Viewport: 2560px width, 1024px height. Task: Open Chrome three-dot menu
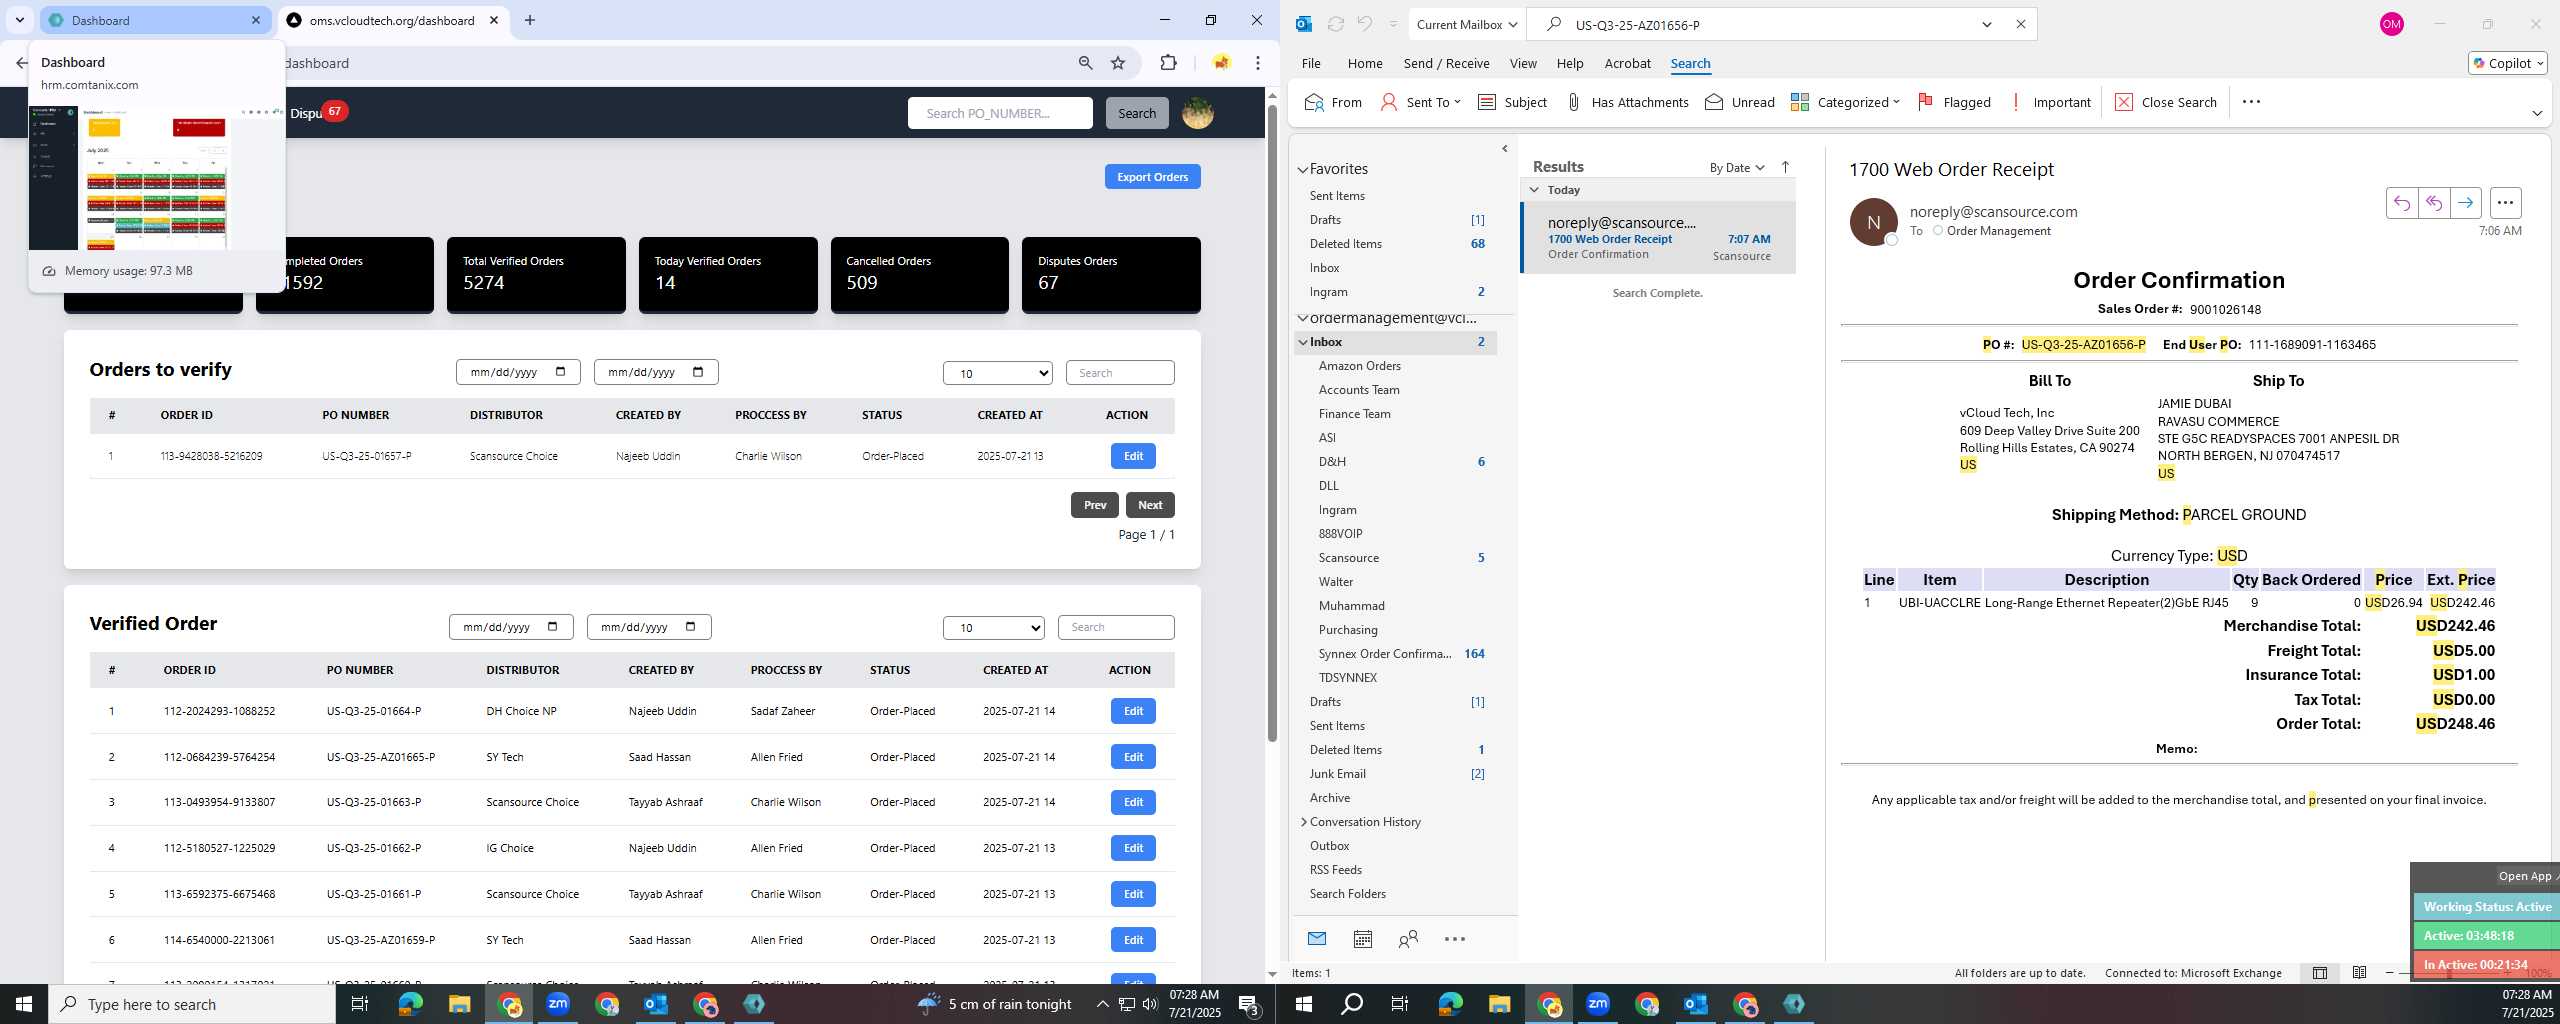1258,63
